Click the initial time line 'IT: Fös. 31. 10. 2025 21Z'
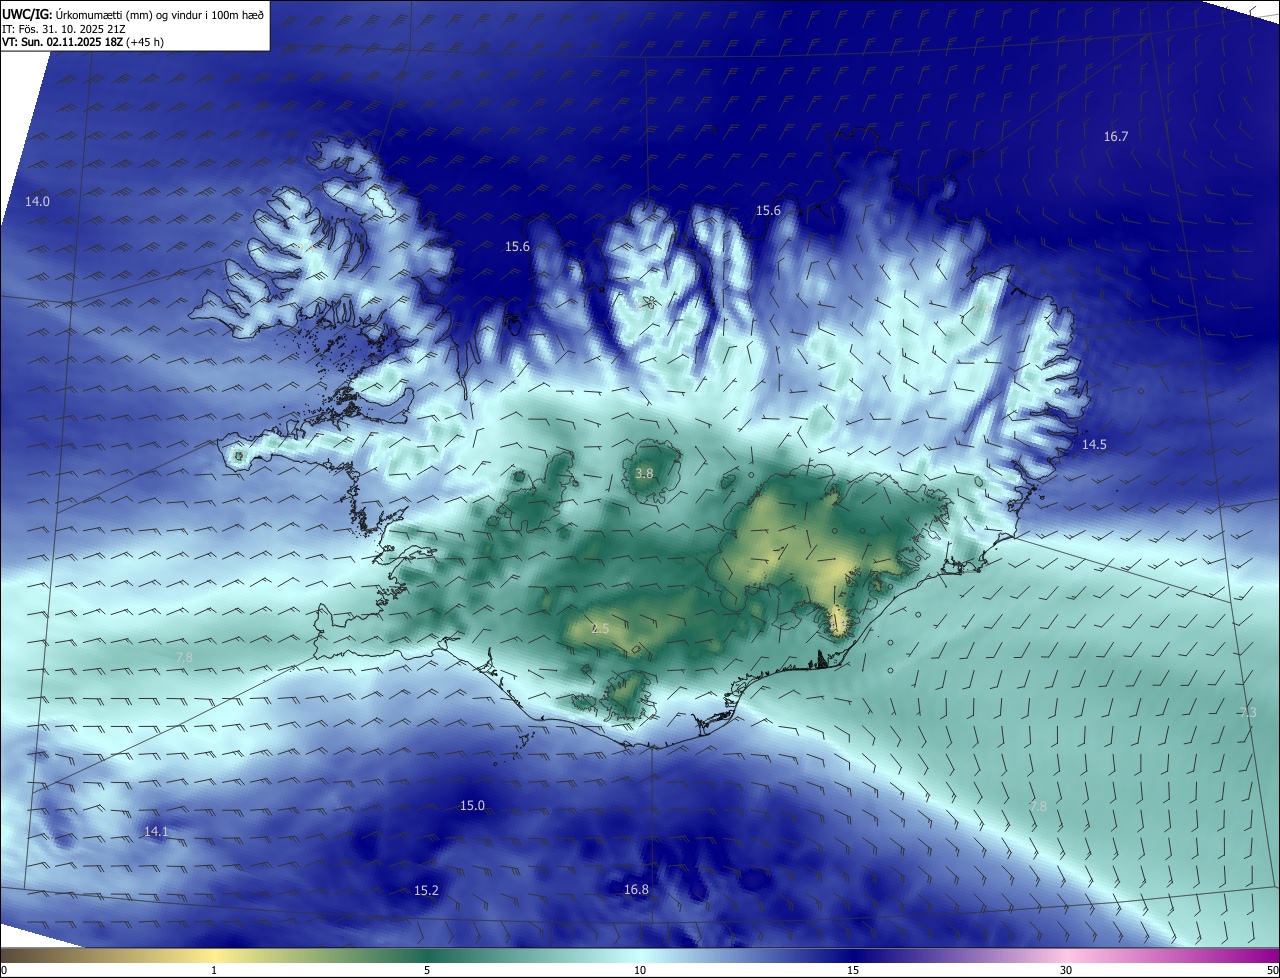The width and height of the screenshot is (1280, 978). click(x=65, y=29)
